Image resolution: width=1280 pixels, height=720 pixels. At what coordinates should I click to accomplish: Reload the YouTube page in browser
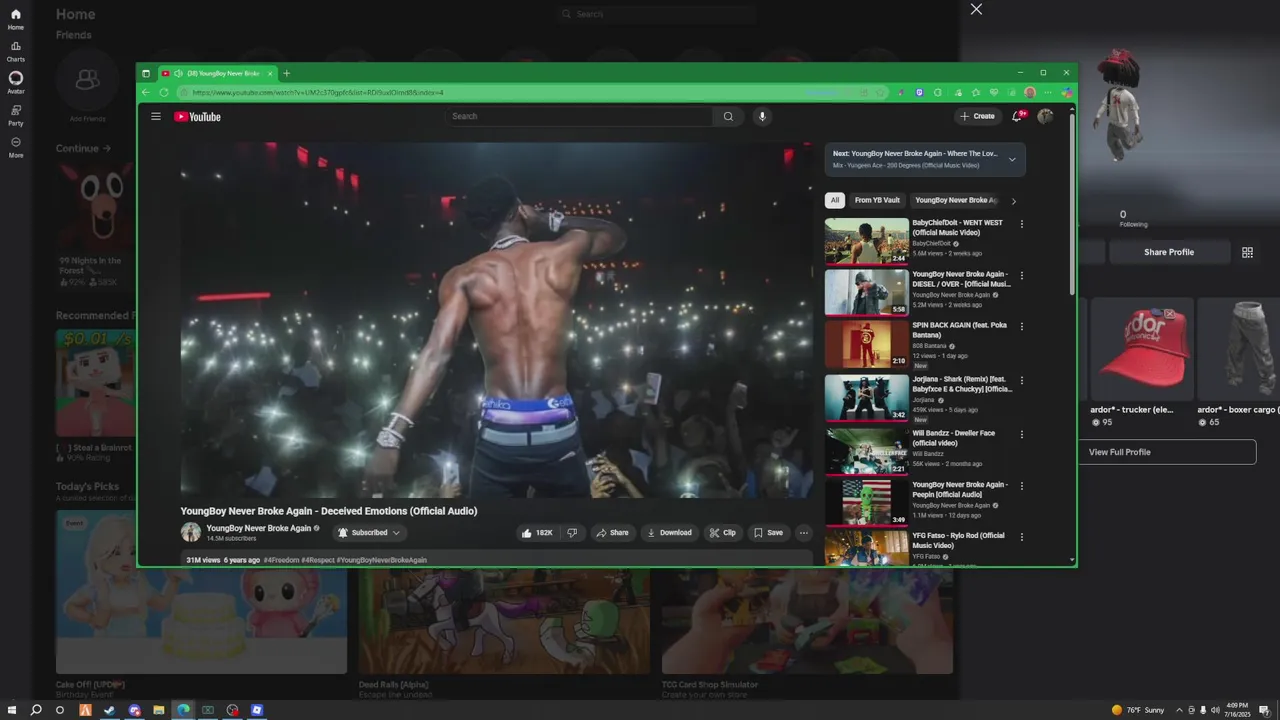pyautogui.click(x=164, y=92)
